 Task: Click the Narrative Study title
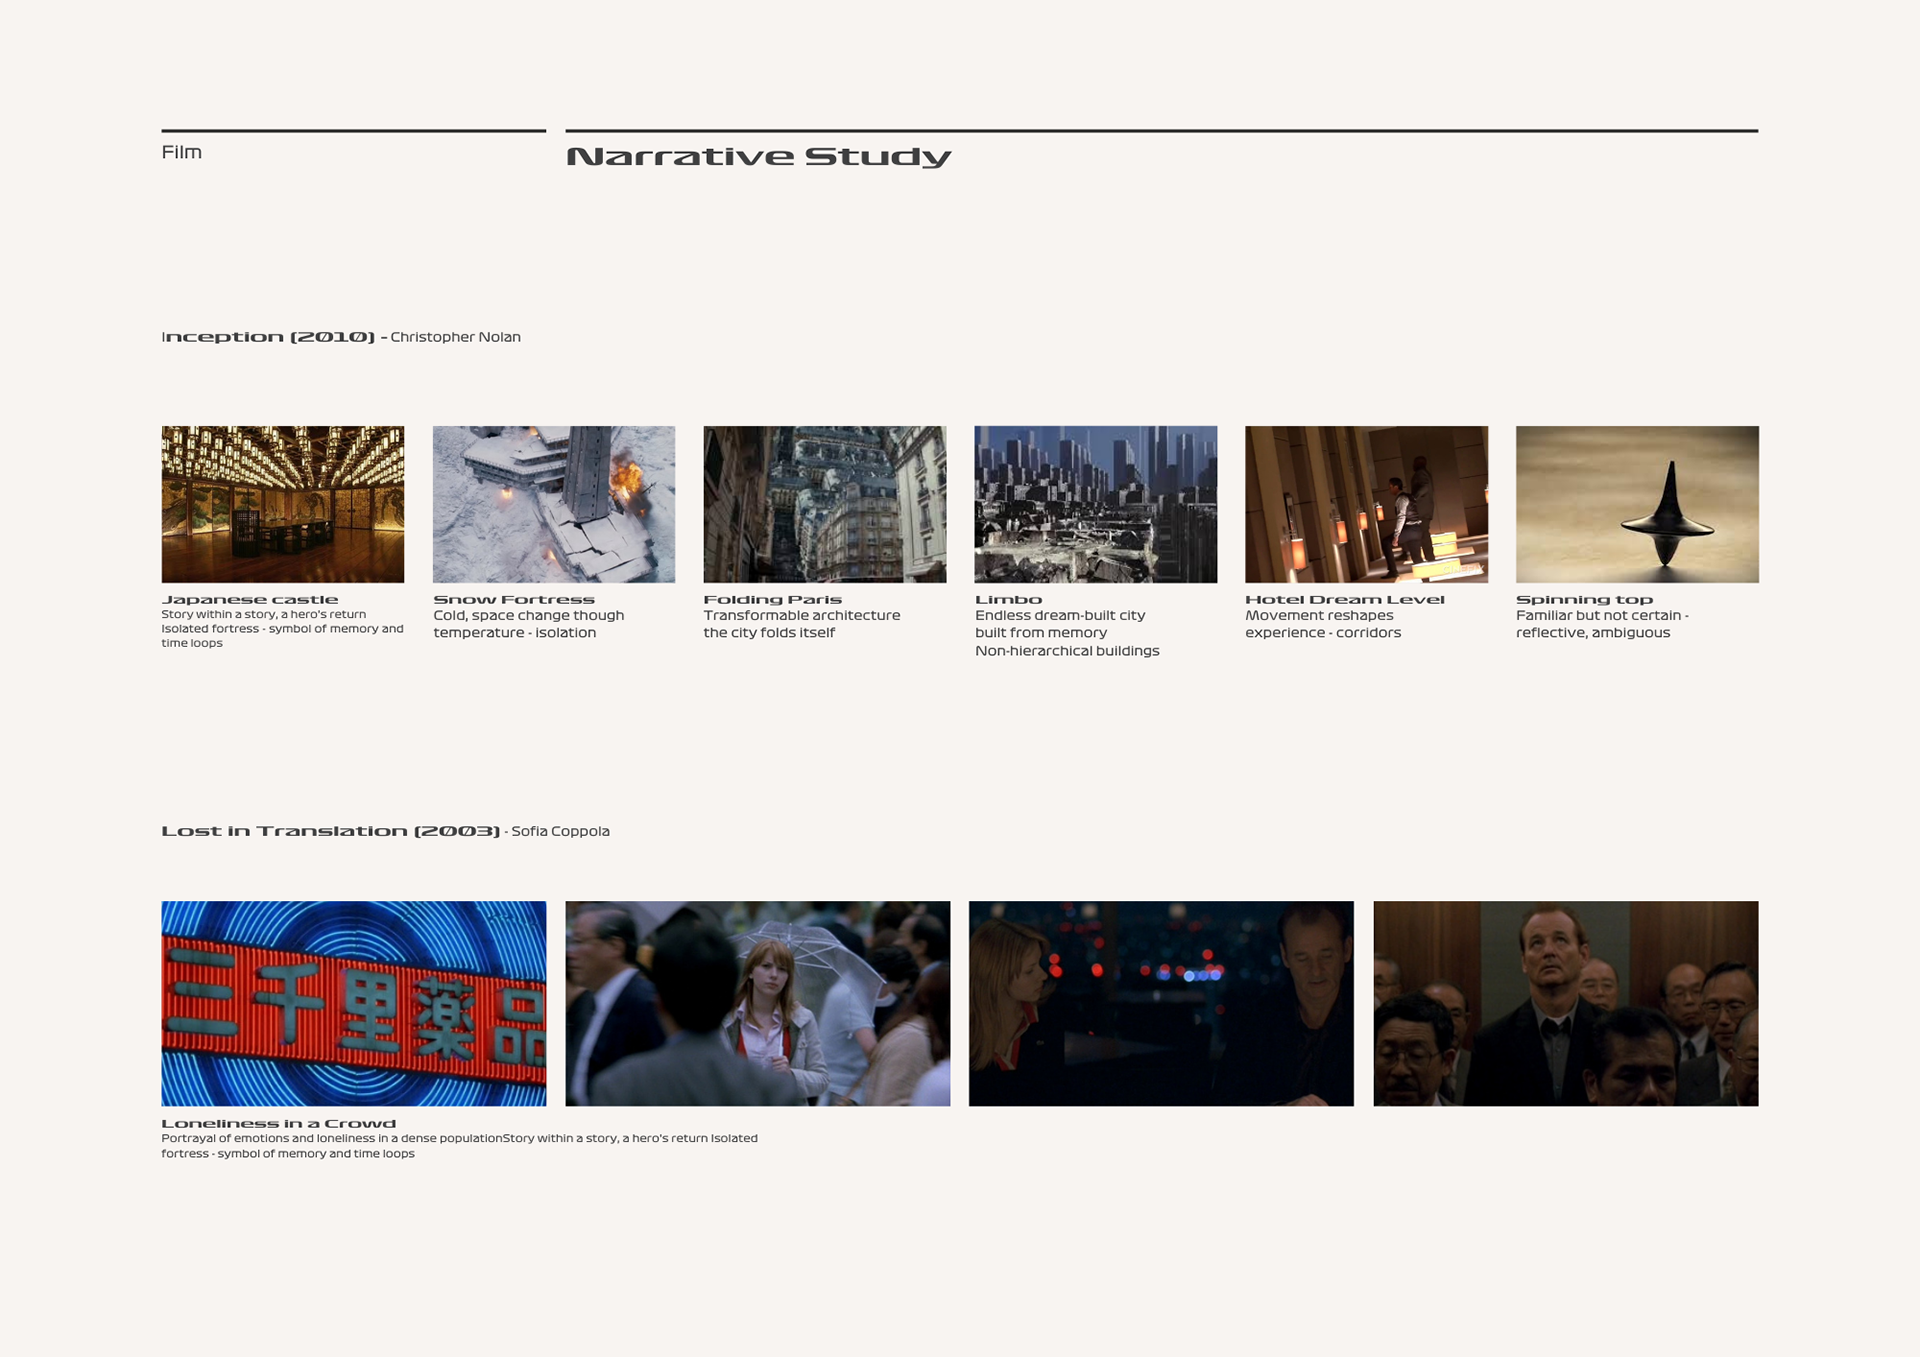click(758, 157)
